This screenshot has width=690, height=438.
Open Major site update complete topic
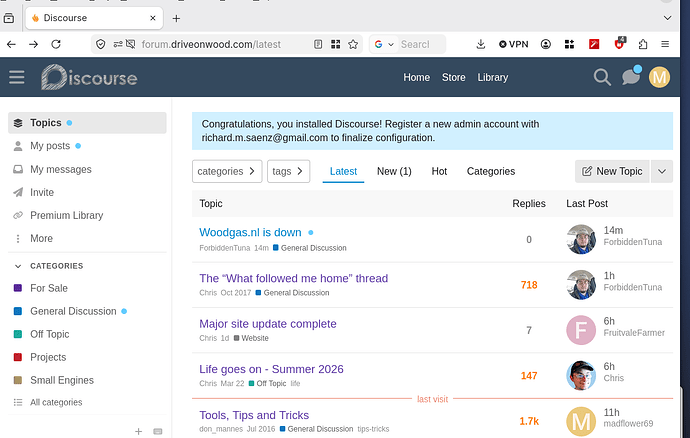(x=268, y=324)
